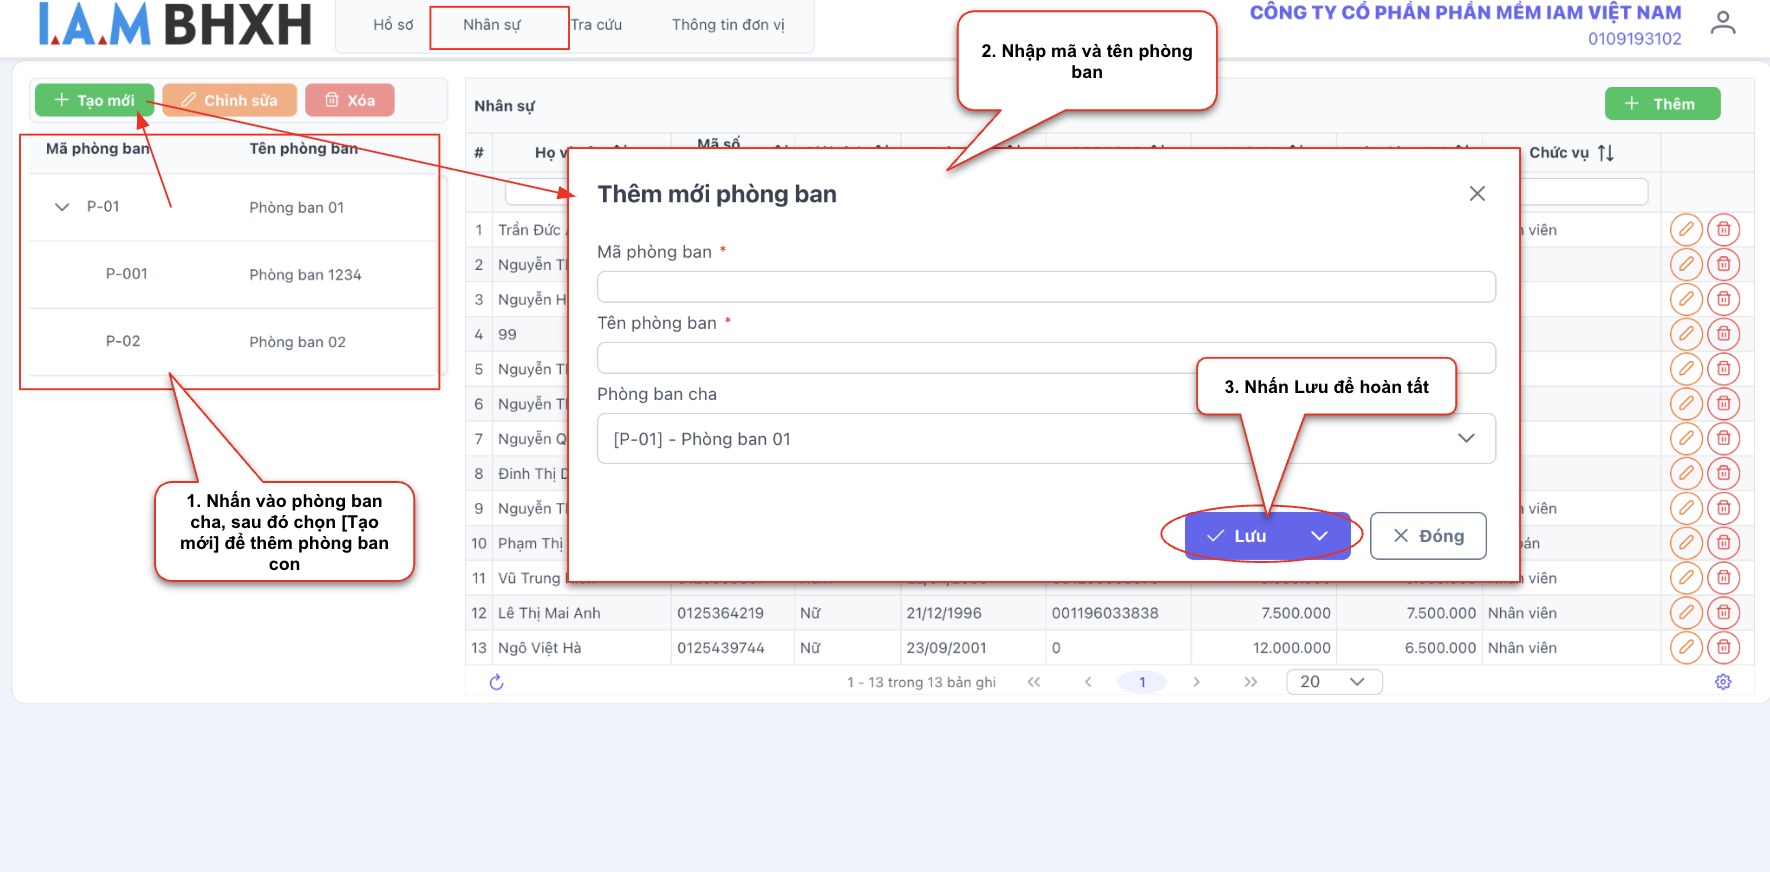1770x872 pixels.
Task: Click the delete trash icon for row 13
Action: click(x=1723, y=648)
